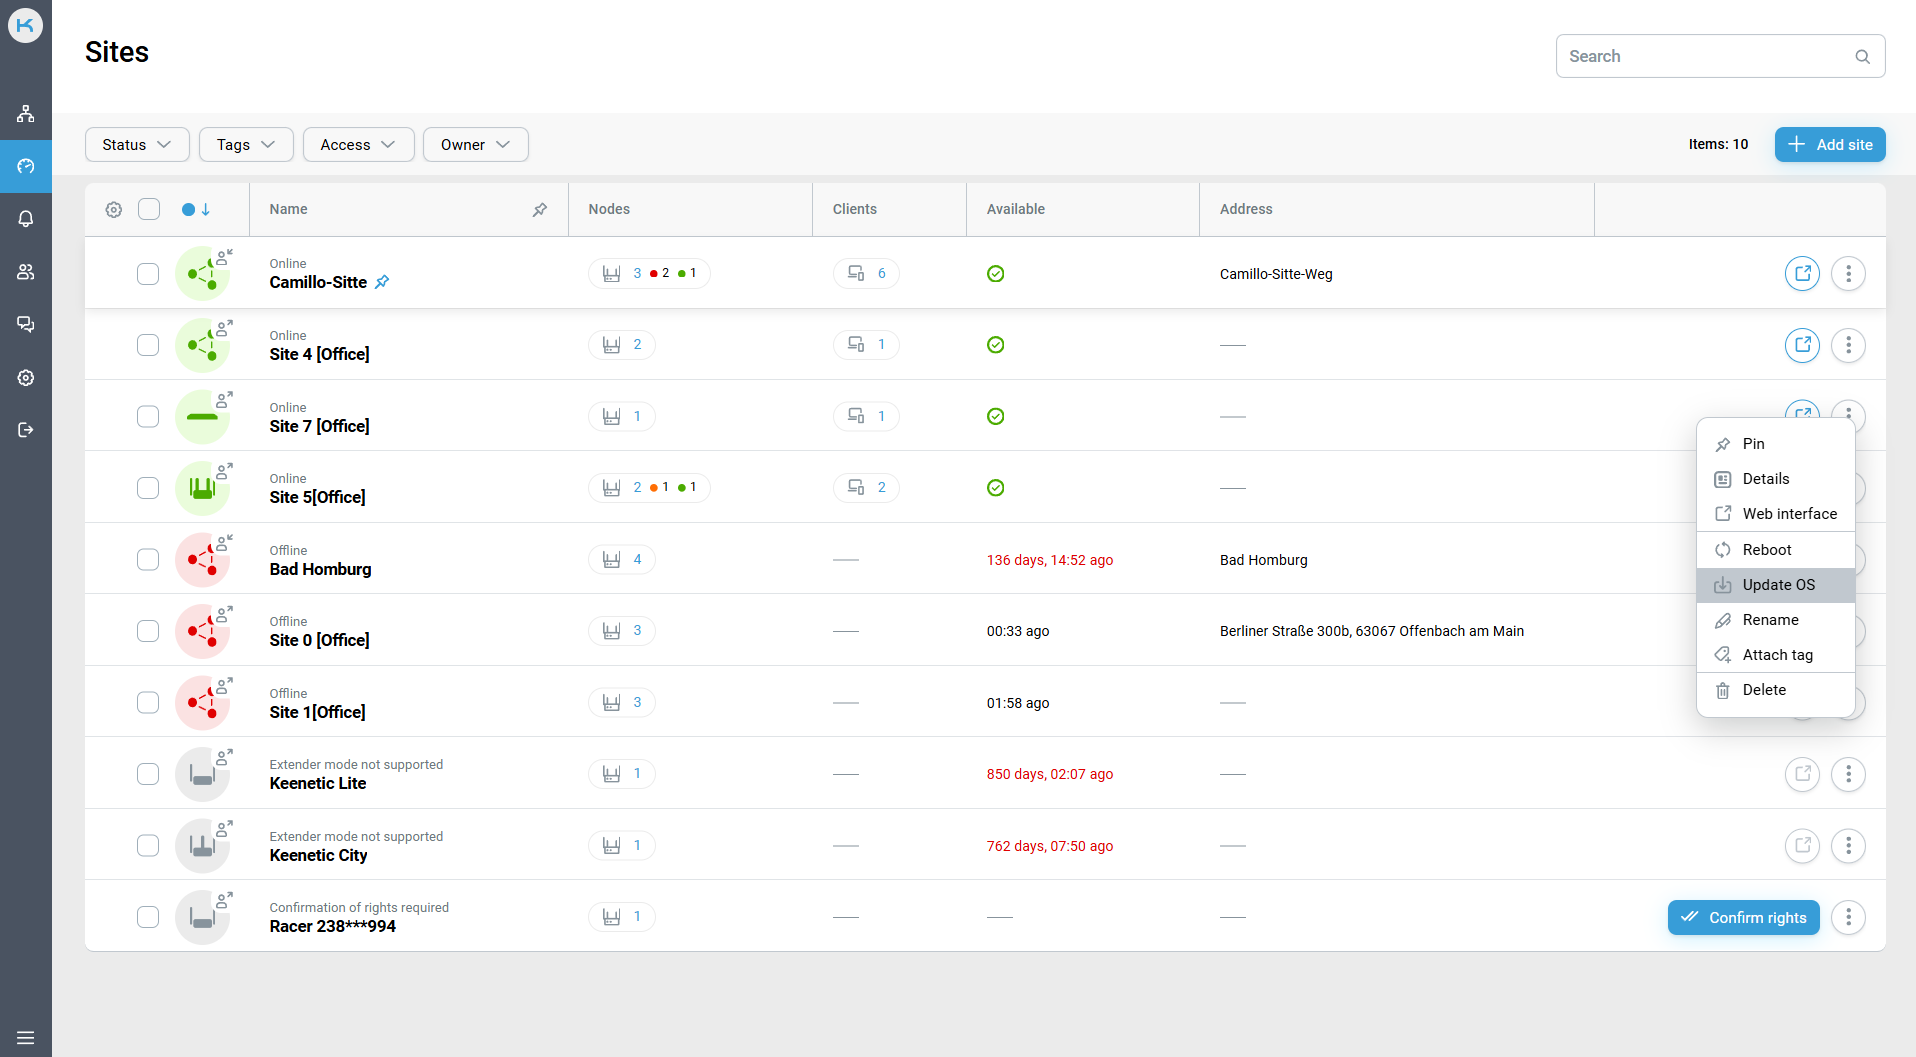Open the network topology icon in the sidebar
Image resolution: width=1916 pixels, height=1057 pixels.
coord(25,113)
